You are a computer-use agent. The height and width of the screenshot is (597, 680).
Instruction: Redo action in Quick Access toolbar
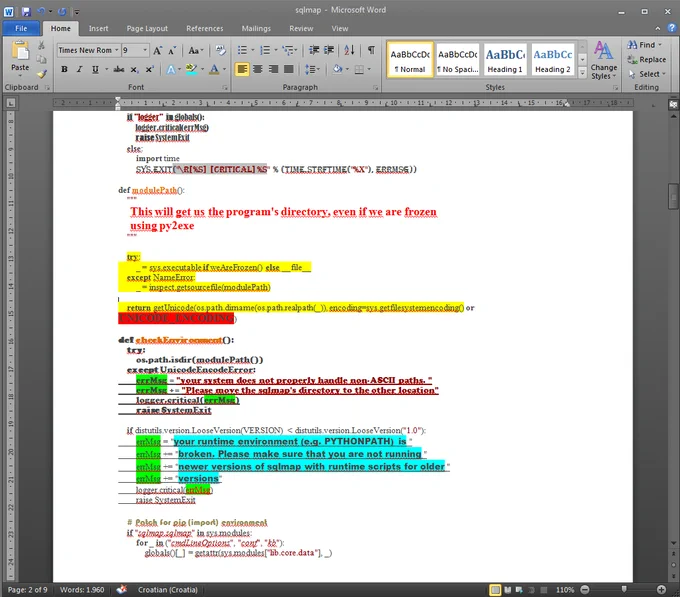click(62, 11)
